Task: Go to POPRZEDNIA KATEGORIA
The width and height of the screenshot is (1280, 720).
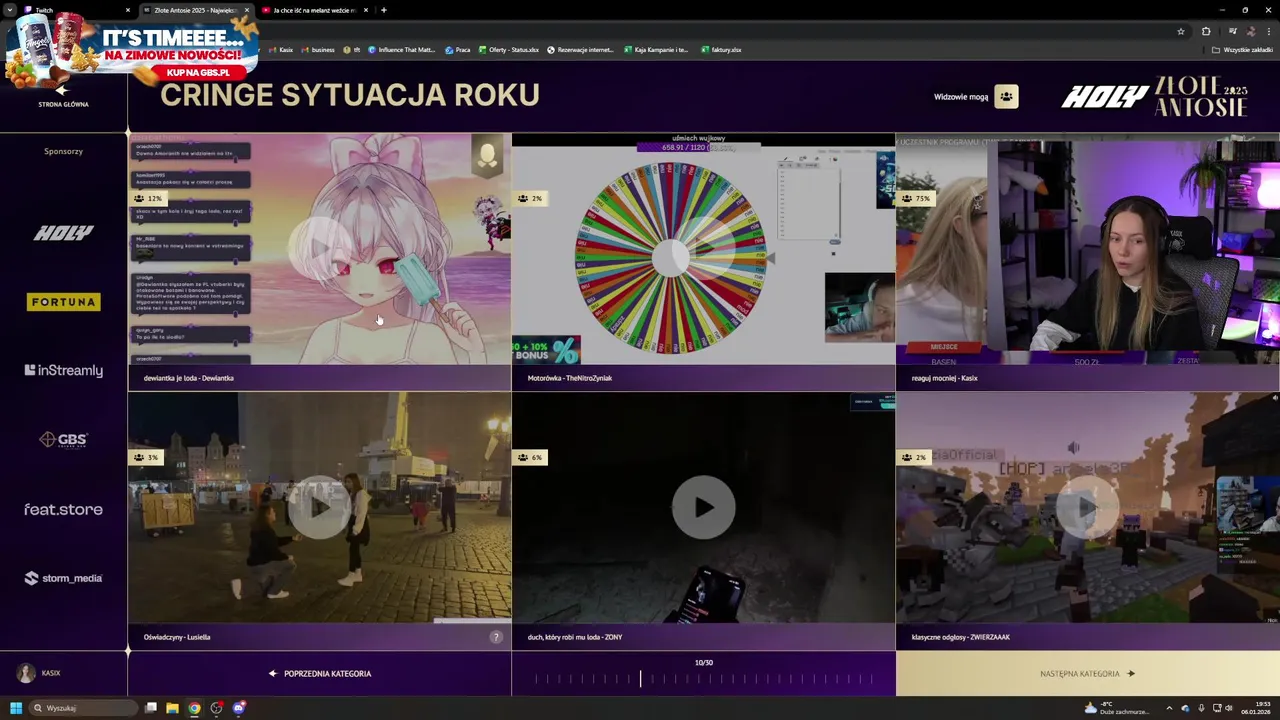Action: tap(320, 674)
